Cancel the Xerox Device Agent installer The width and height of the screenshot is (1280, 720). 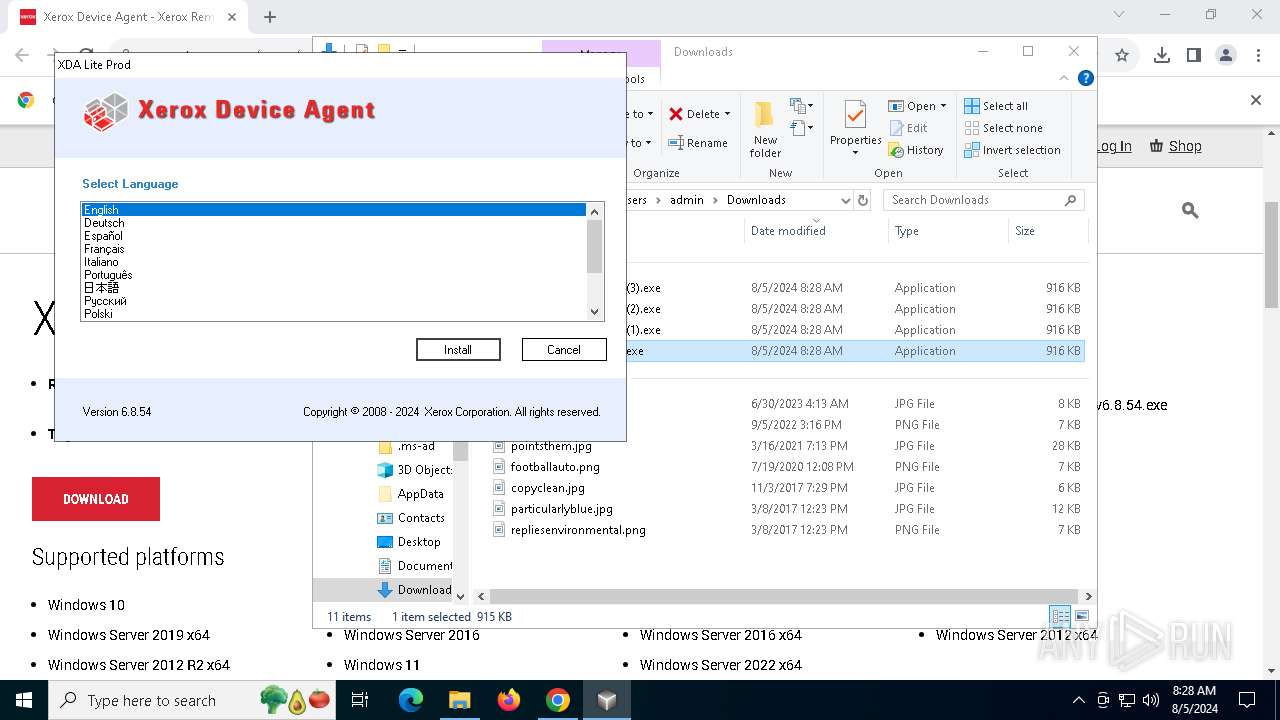tap(564, 350)
